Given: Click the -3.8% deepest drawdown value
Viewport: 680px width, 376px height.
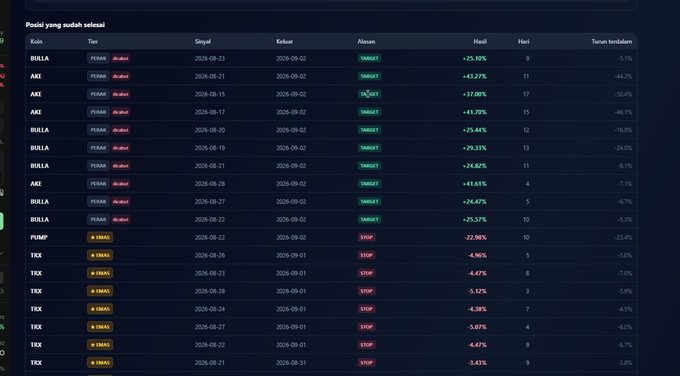Looking at the screenshot, I should click(x=624, y=363).
